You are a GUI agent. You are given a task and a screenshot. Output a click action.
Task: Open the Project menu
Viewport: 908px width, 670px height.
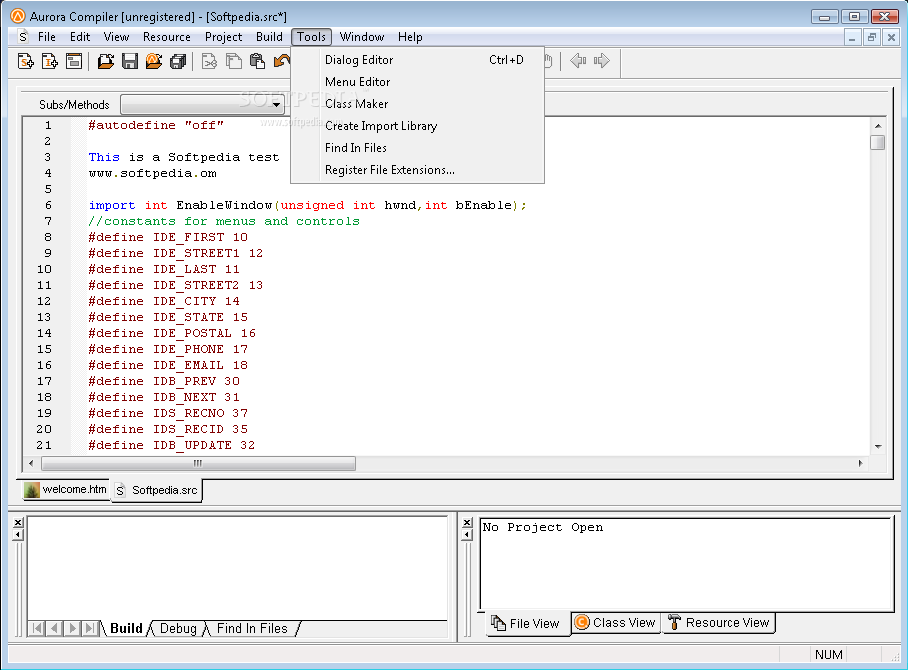224,37
